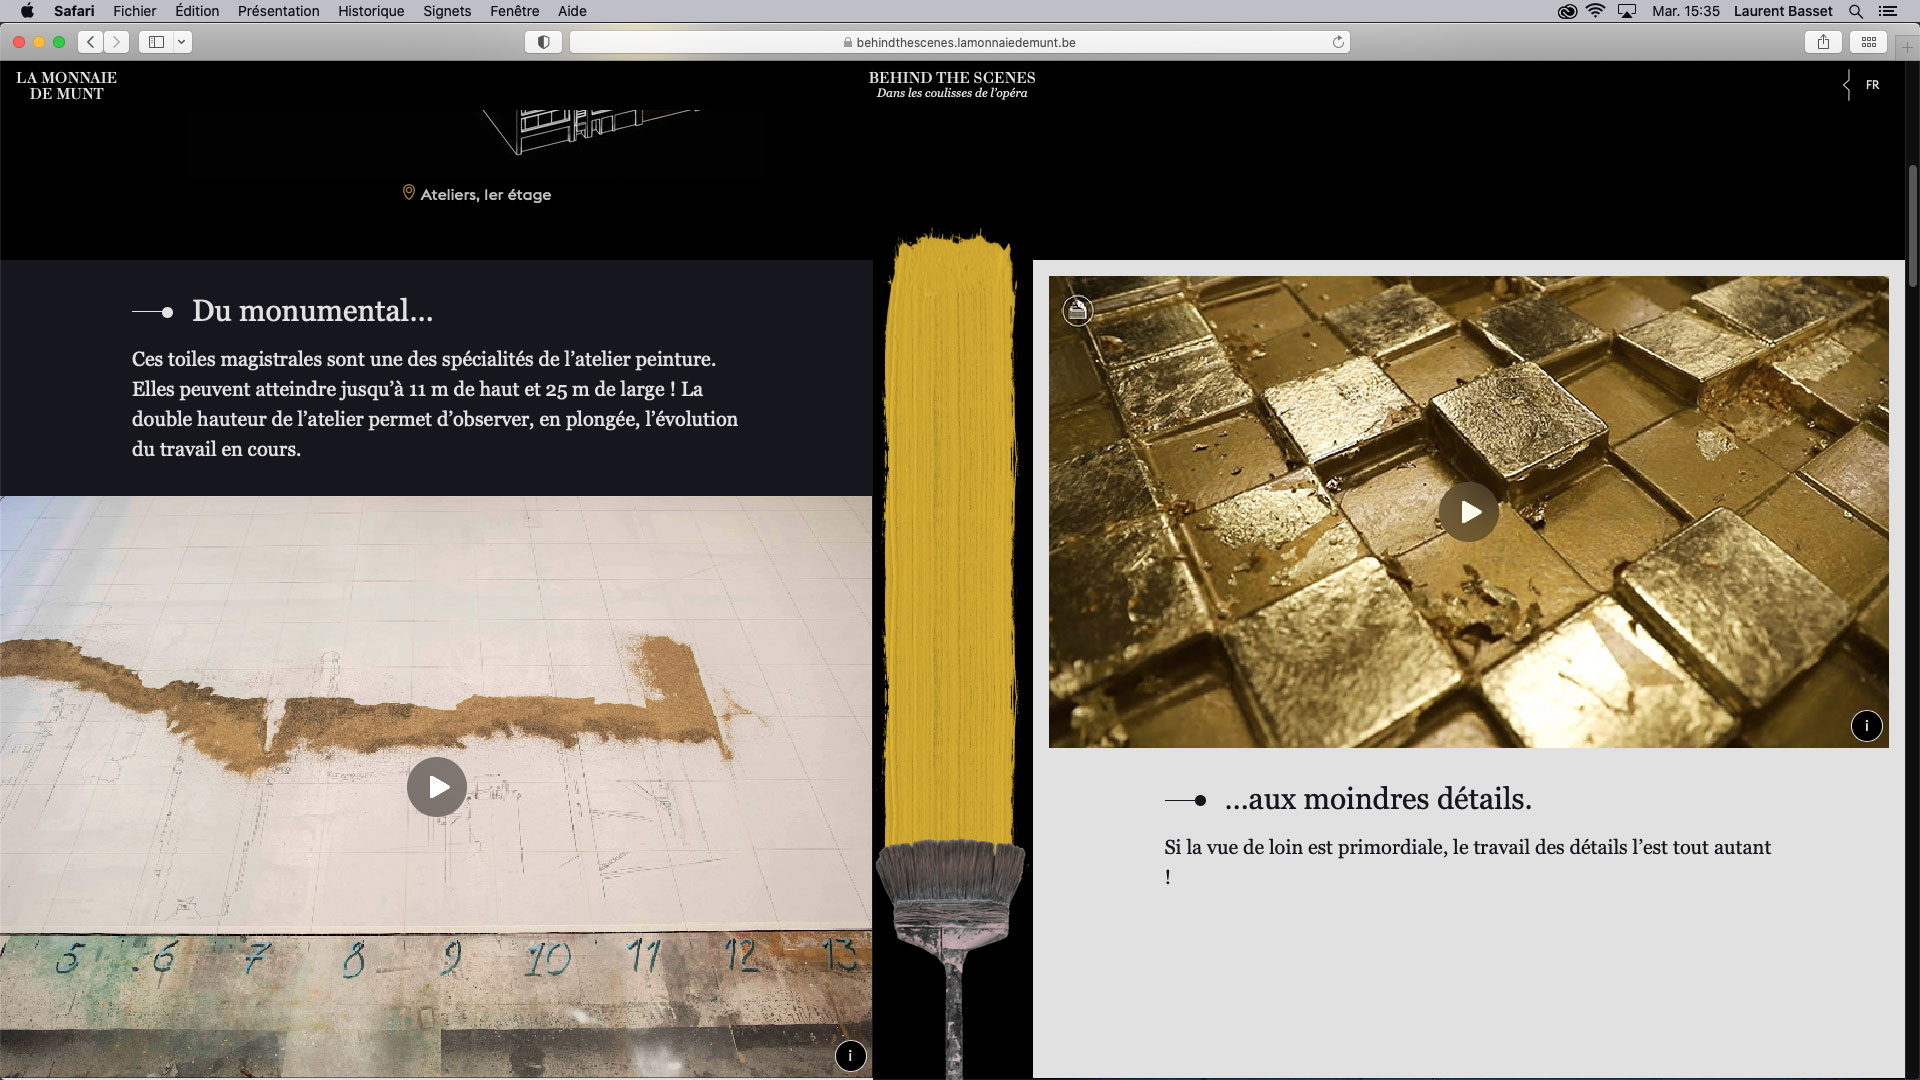Viewport: 1920px width, 1080px height.
Task: Click info icon on canvas video
Action: coord(850,1056)
